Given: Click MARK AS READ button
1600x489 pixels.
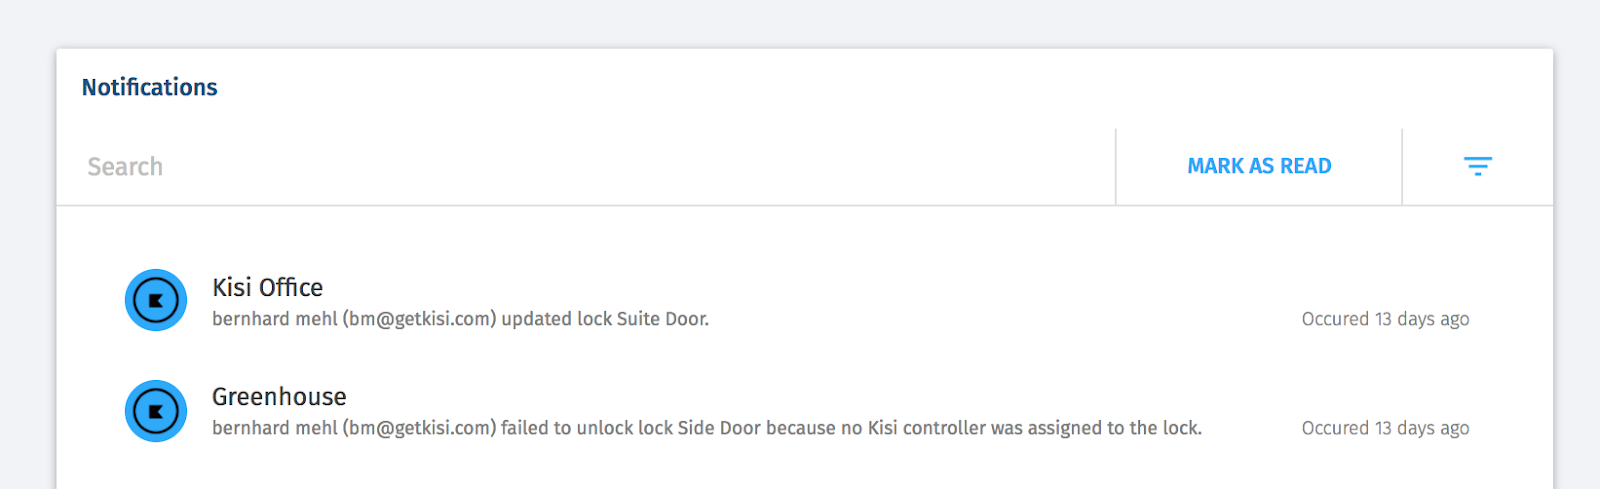Looking at the screenshot, I should (1259, 166).
